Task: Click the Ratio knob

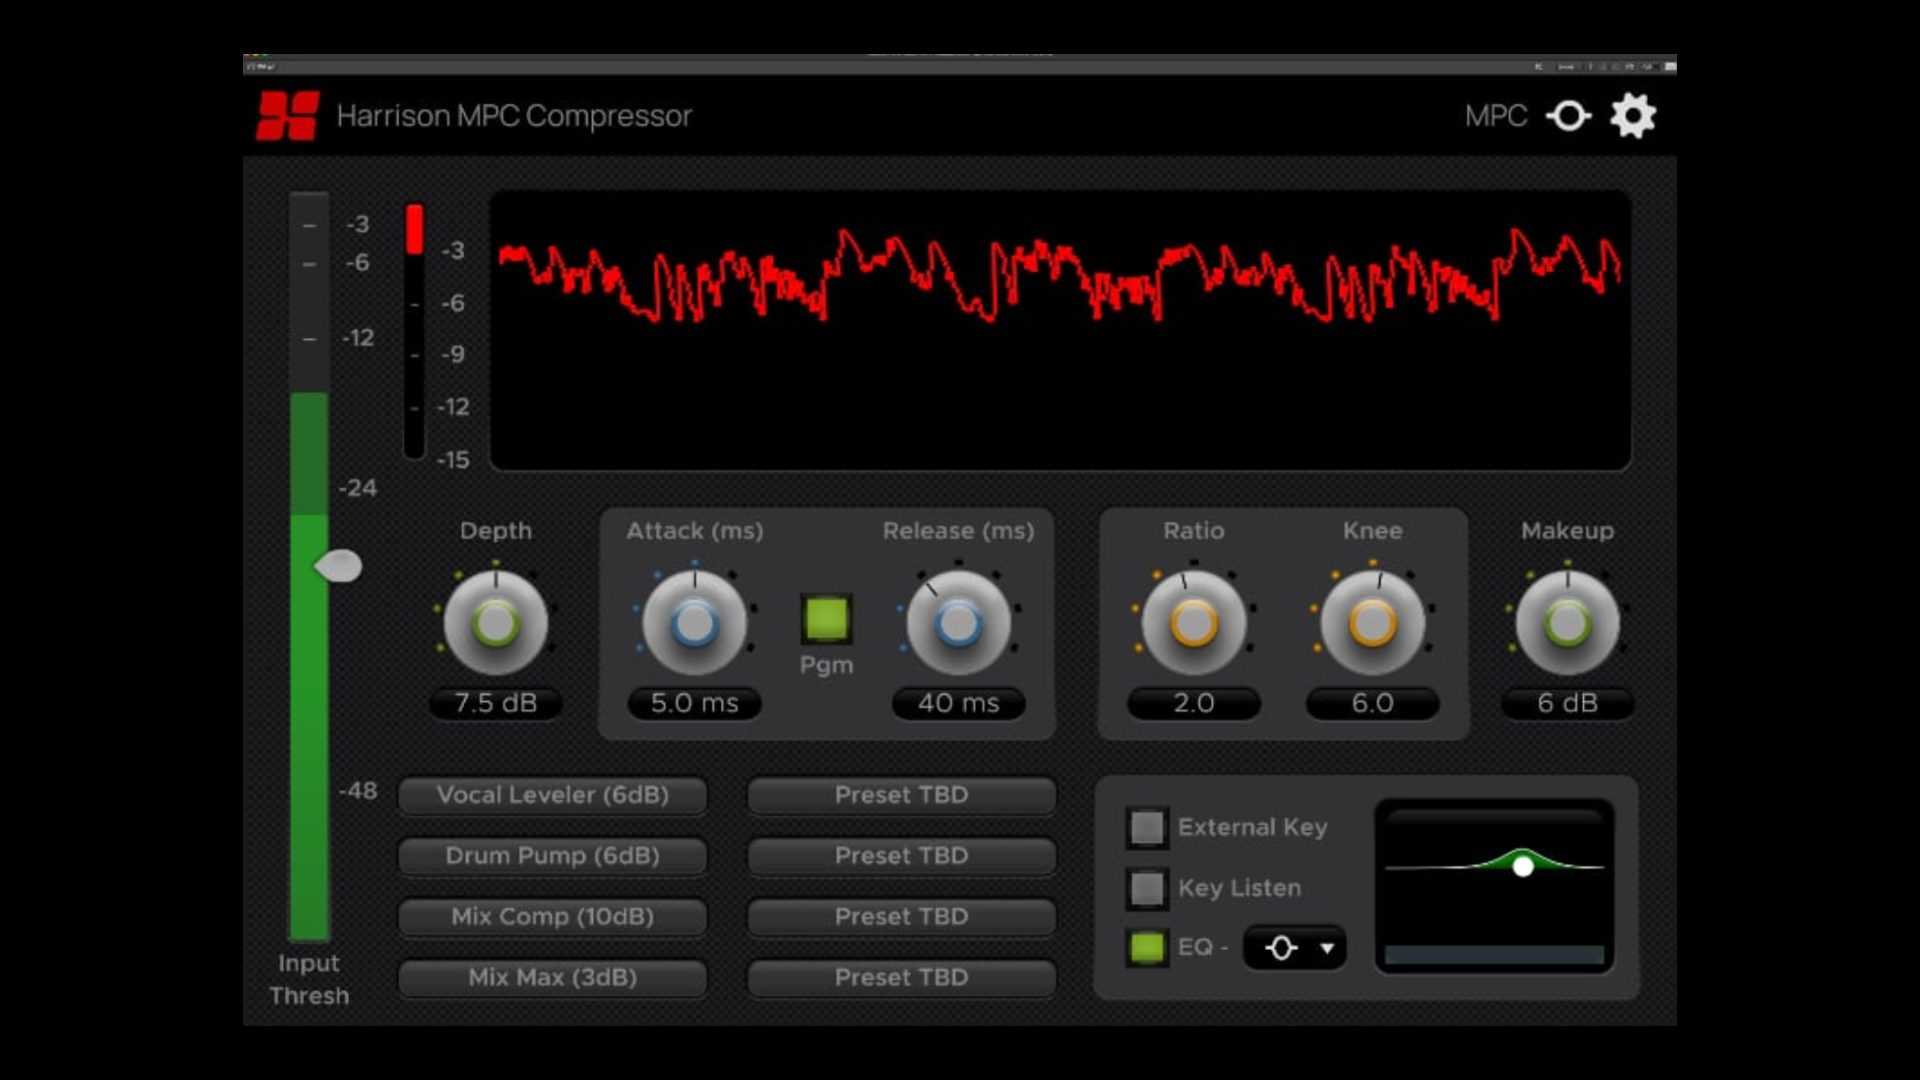Action: pyautogui.click(x=1192, y=622)
